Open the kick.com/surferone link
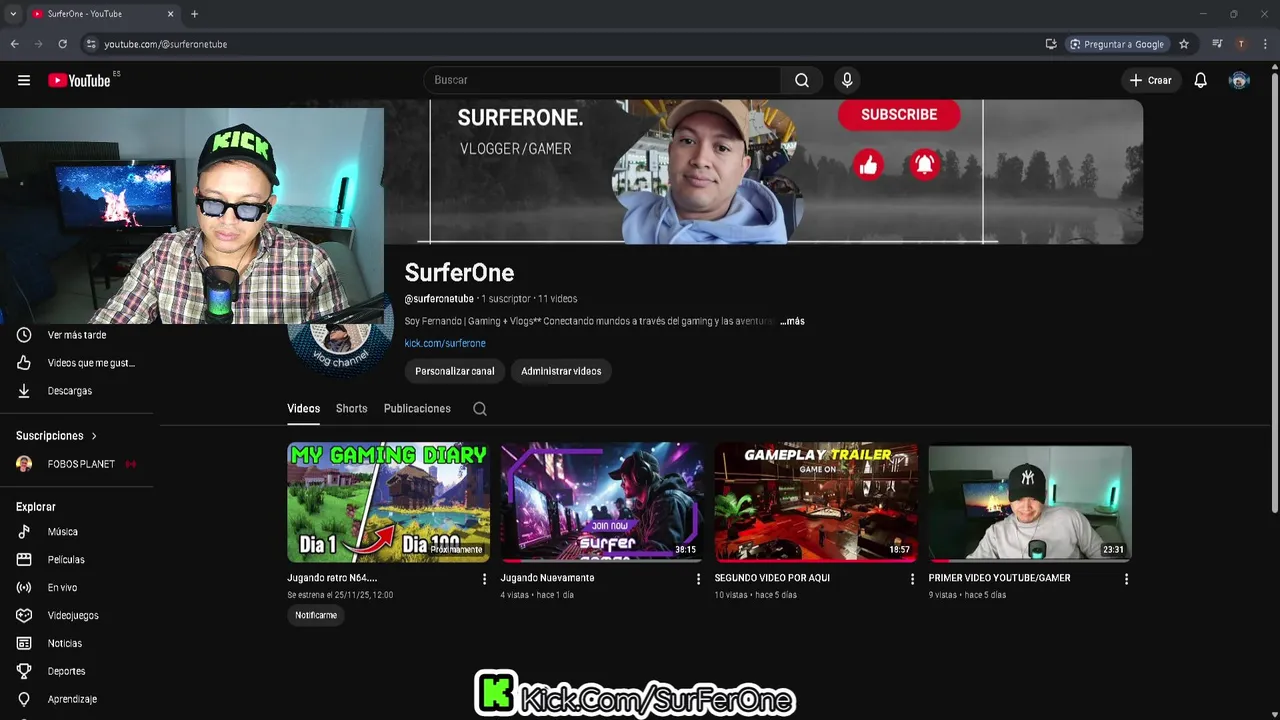1280x720 pixels. pos(445,343)
